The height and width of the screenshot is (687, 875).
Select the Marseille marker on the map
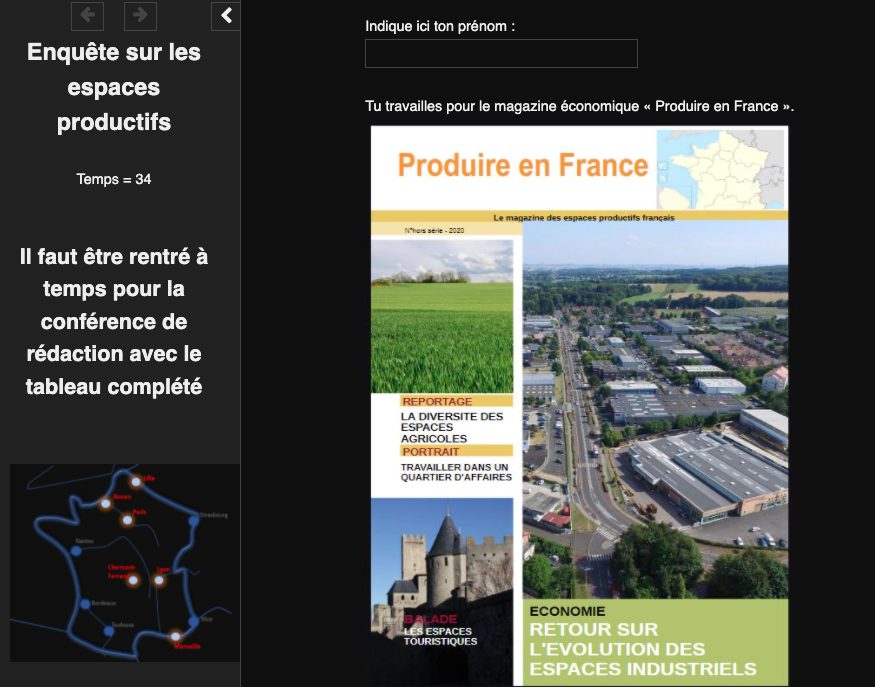click(x=176, y=635)
